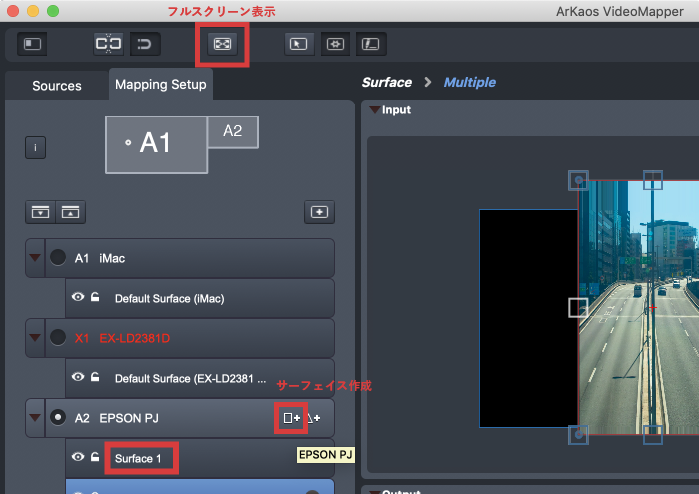Add triangle surface to EPSON PJ
Screen dimensions: 699x494
point(314,418)
